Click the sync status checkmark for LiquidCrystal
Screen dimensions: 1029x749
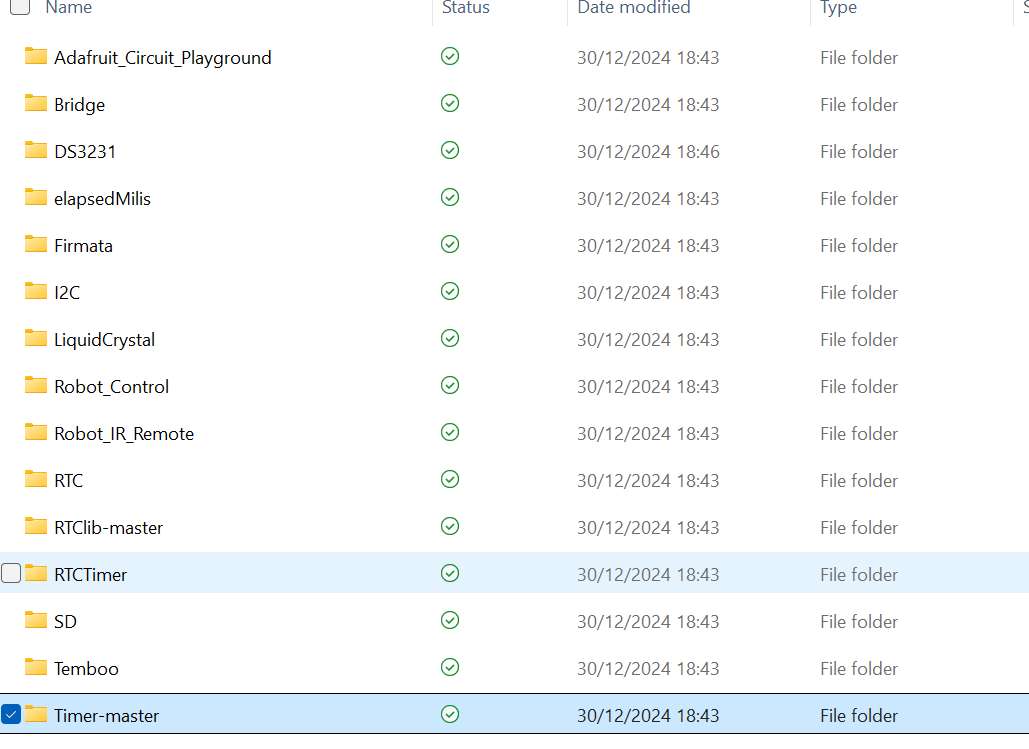450,339
